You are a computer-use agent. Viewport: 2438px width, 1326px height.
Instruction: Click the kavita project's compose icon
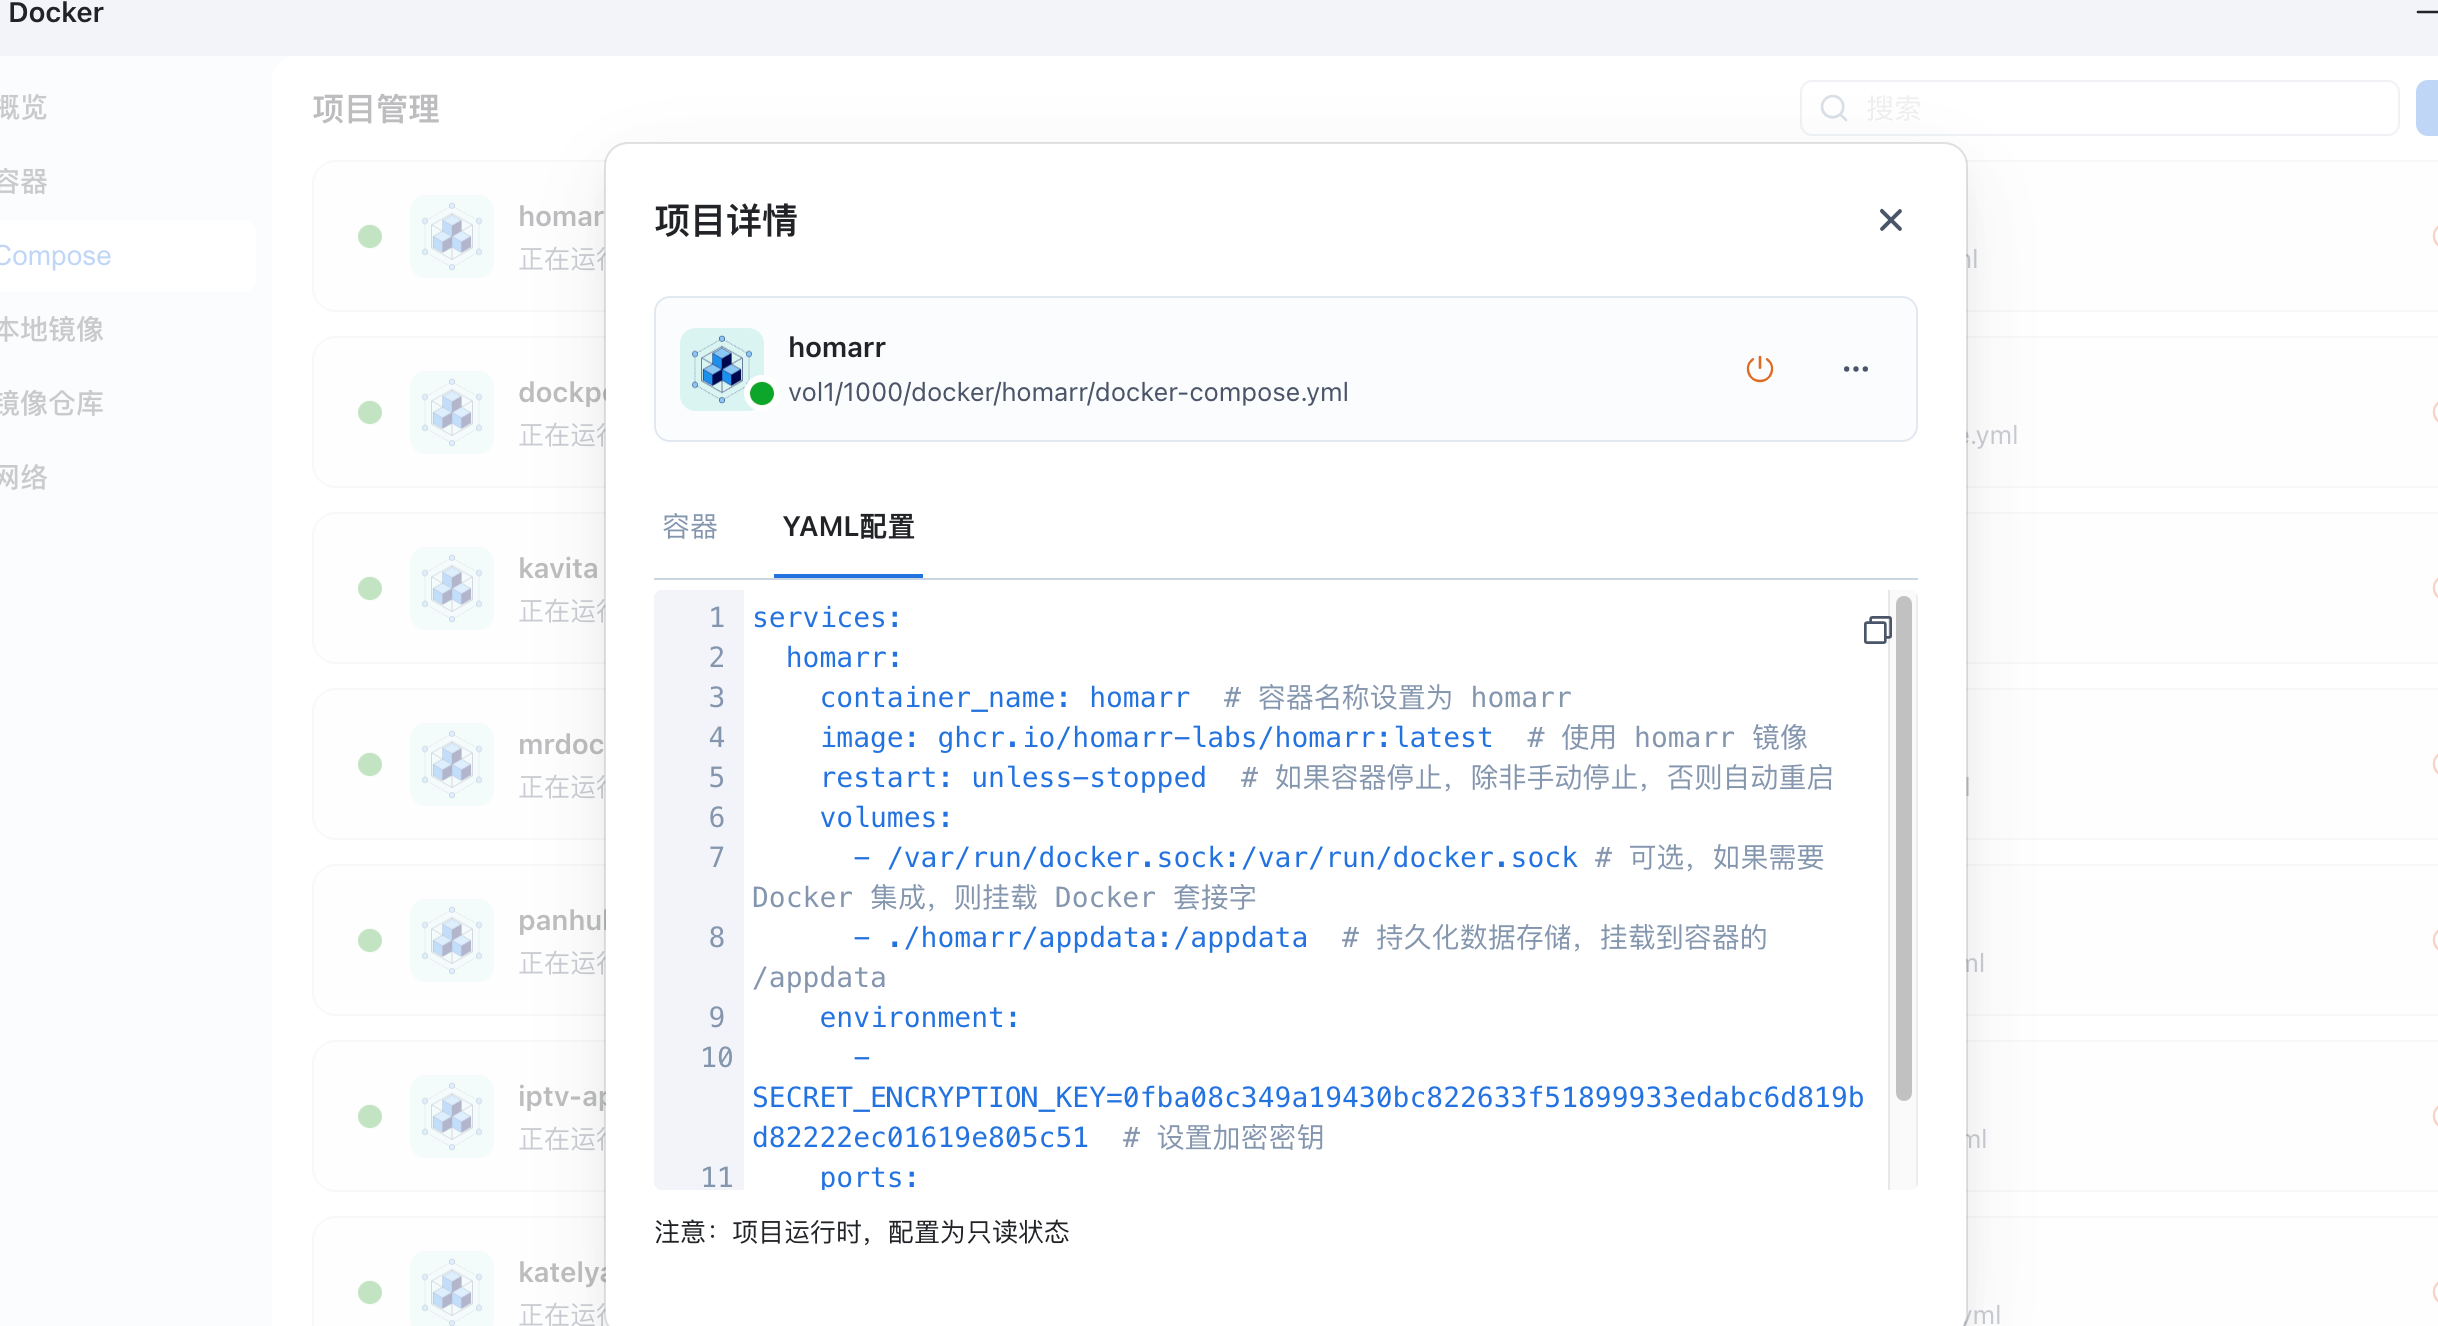452,588
